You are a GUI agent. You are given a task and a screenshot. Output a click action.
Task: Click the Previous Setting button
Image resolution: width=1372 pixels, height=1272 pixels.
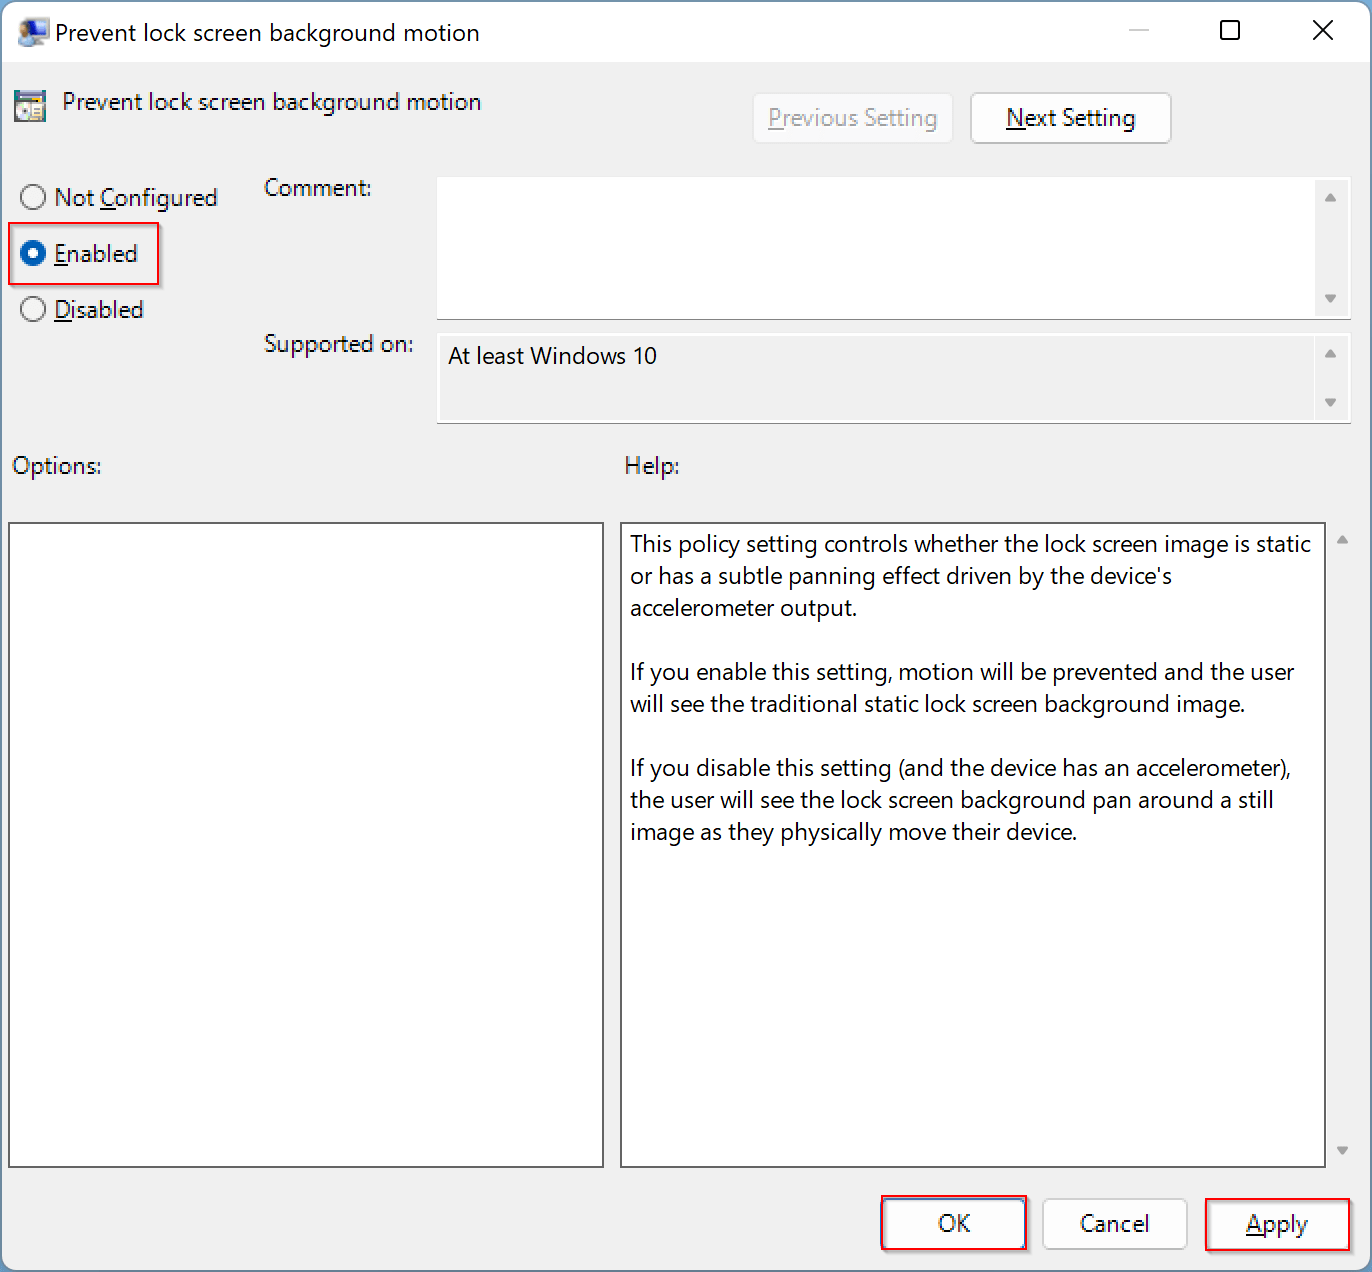coord(852,118)
